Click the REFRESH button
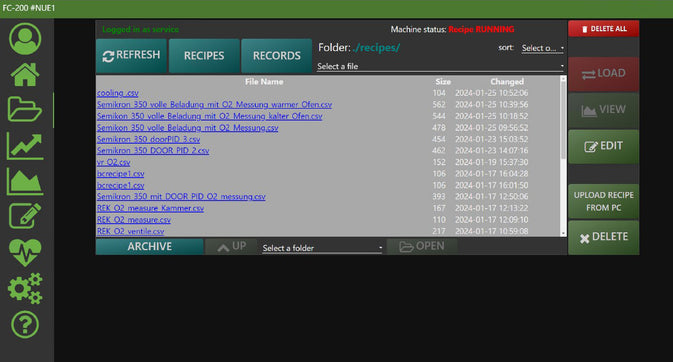This screenshot has width=673, height=362. (131, 56)
